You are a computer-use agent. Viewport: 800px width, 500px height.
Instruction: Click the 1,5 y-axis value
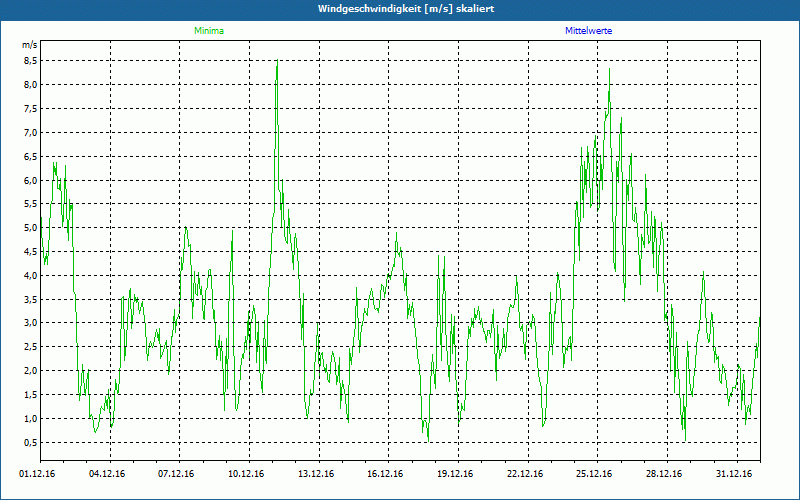click(31, 395)
